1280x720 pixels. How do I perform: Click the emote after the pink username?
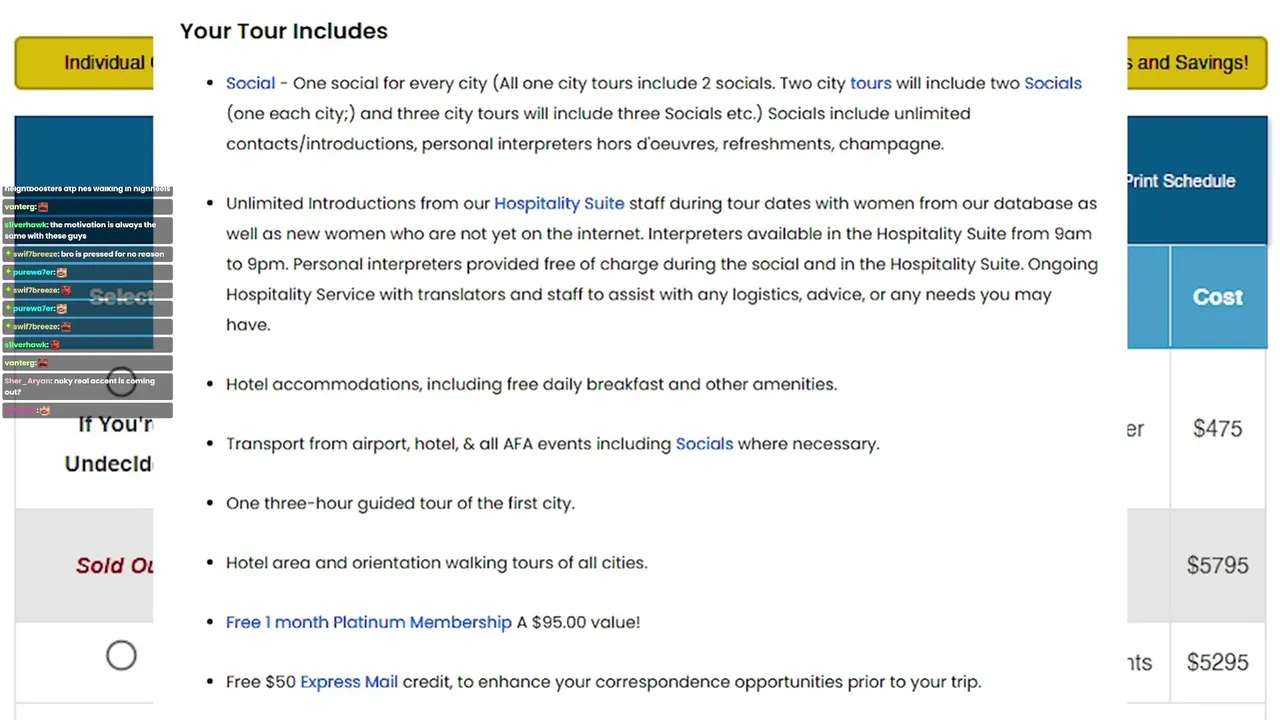tap(44, 411)
